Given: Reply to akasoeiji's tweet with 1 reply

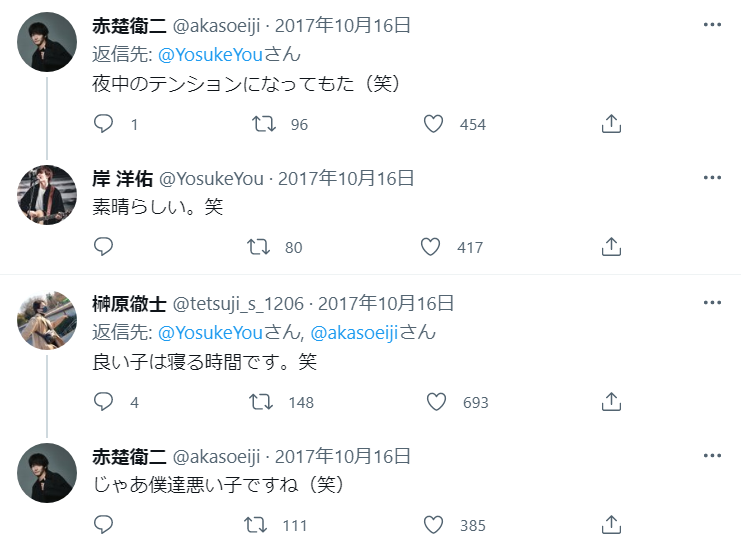Looking at the screenshot, I should click(103, 124).
